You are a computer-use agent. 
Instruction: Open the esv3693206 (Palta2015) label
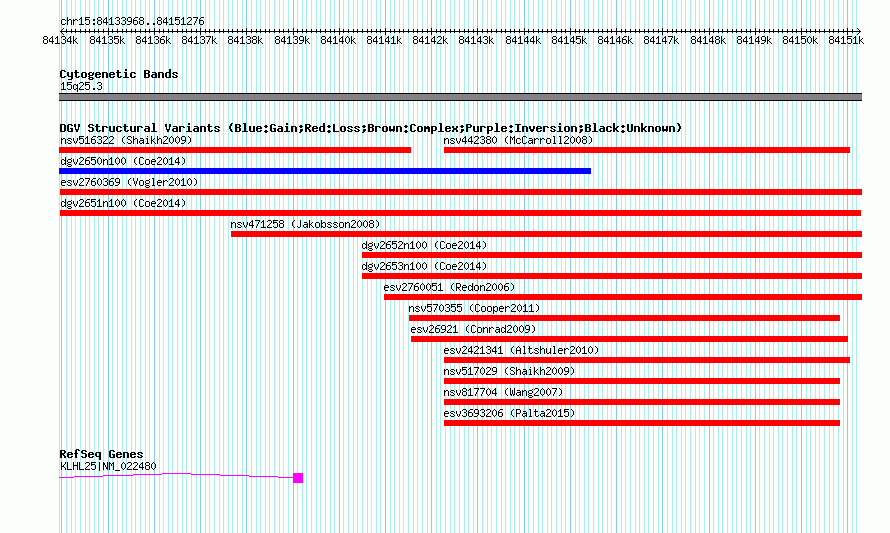tap(509, 413)
